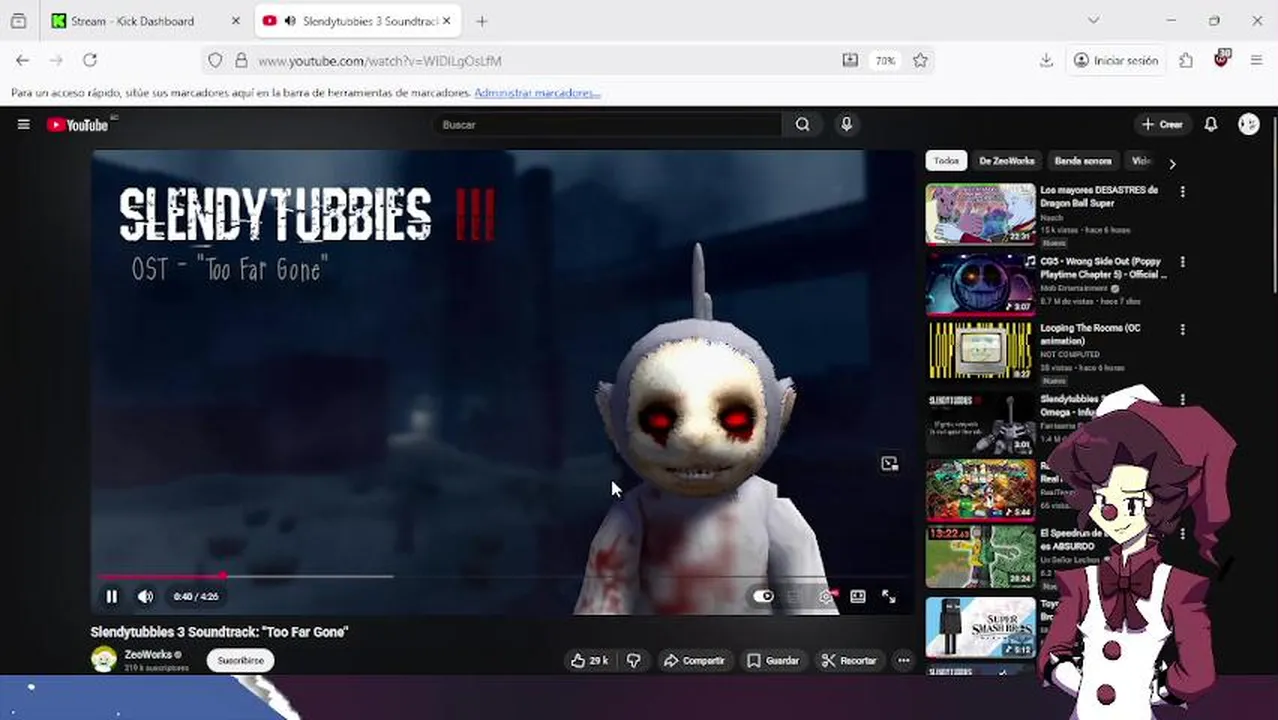
Task: Open the browser application menu
Action: point(1257,61)
